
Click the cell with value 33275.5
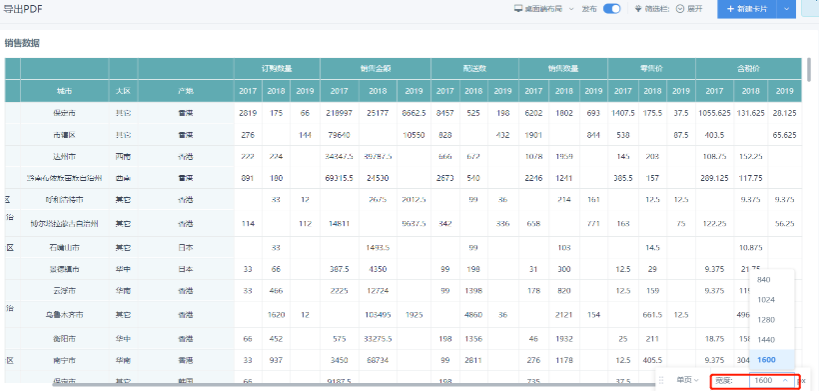378,339
